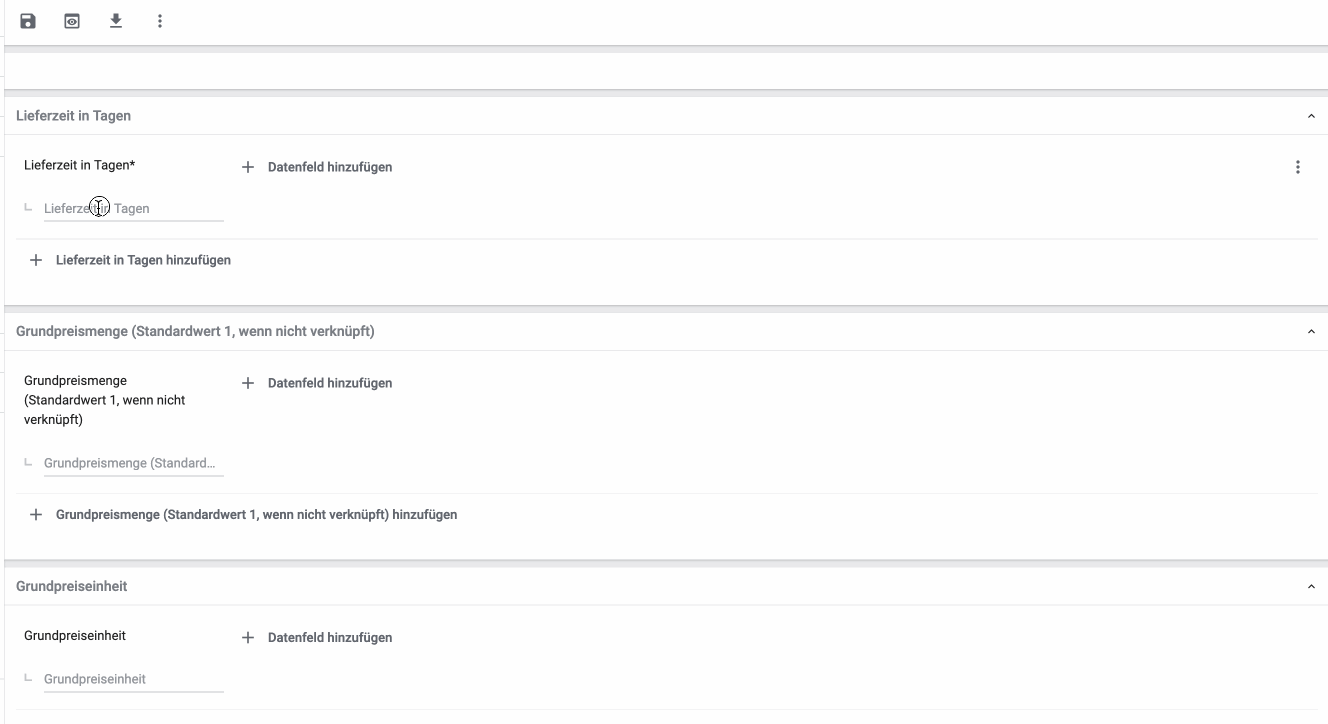Focus the Grundpreismenge (Standard… input field
The height and width of the screenshot is (724, 1328).
click(x=133, y=464)
